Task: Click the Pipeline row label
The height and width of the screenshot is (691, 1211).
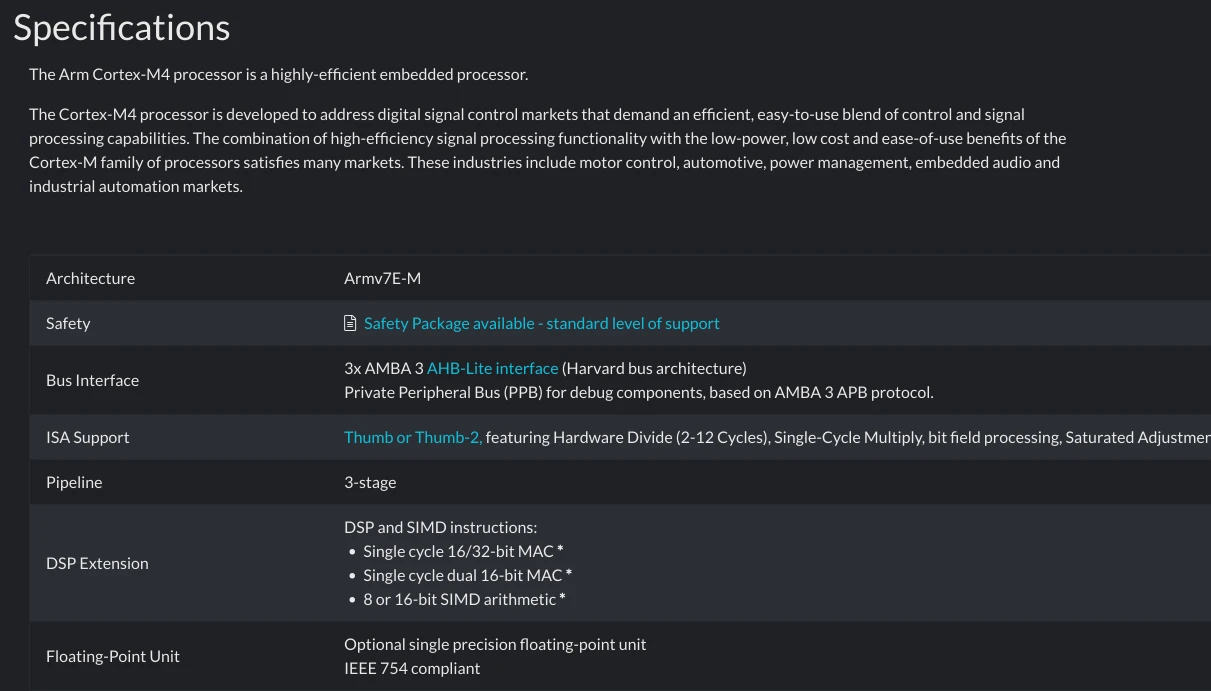Action: coord(74,482)
